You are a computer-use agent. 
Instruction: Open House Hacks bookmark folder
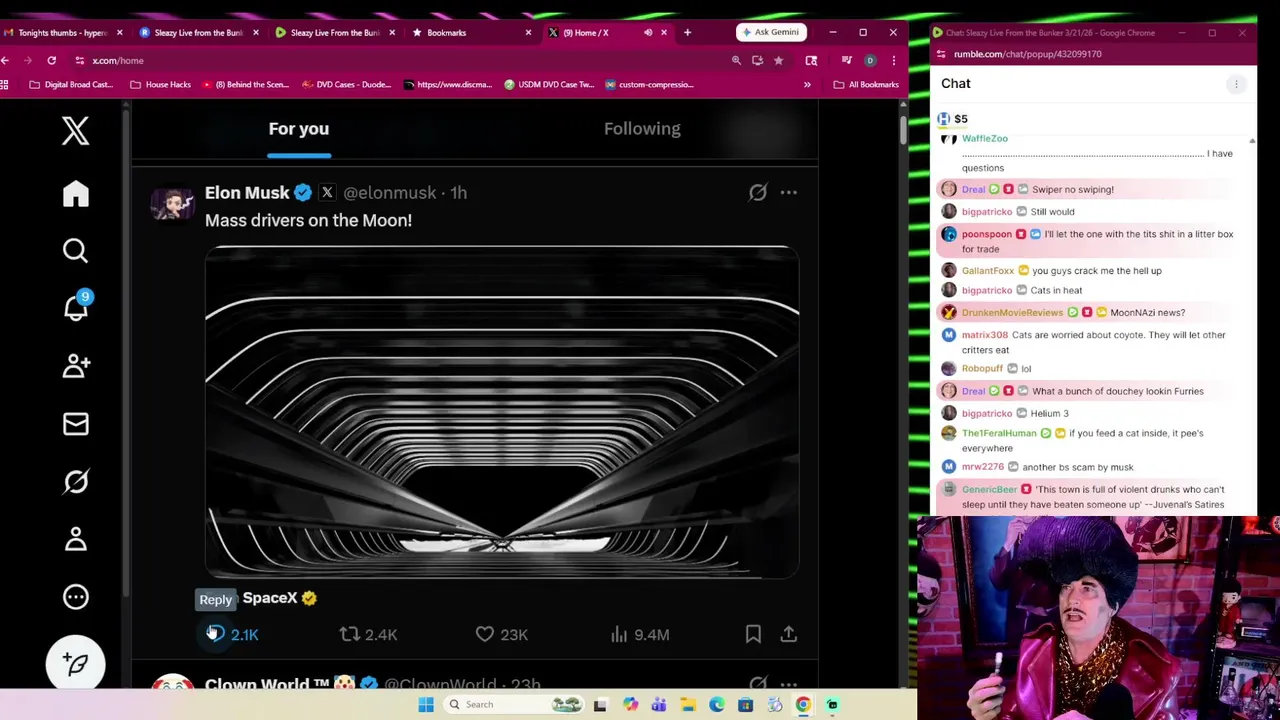[160, 84]
